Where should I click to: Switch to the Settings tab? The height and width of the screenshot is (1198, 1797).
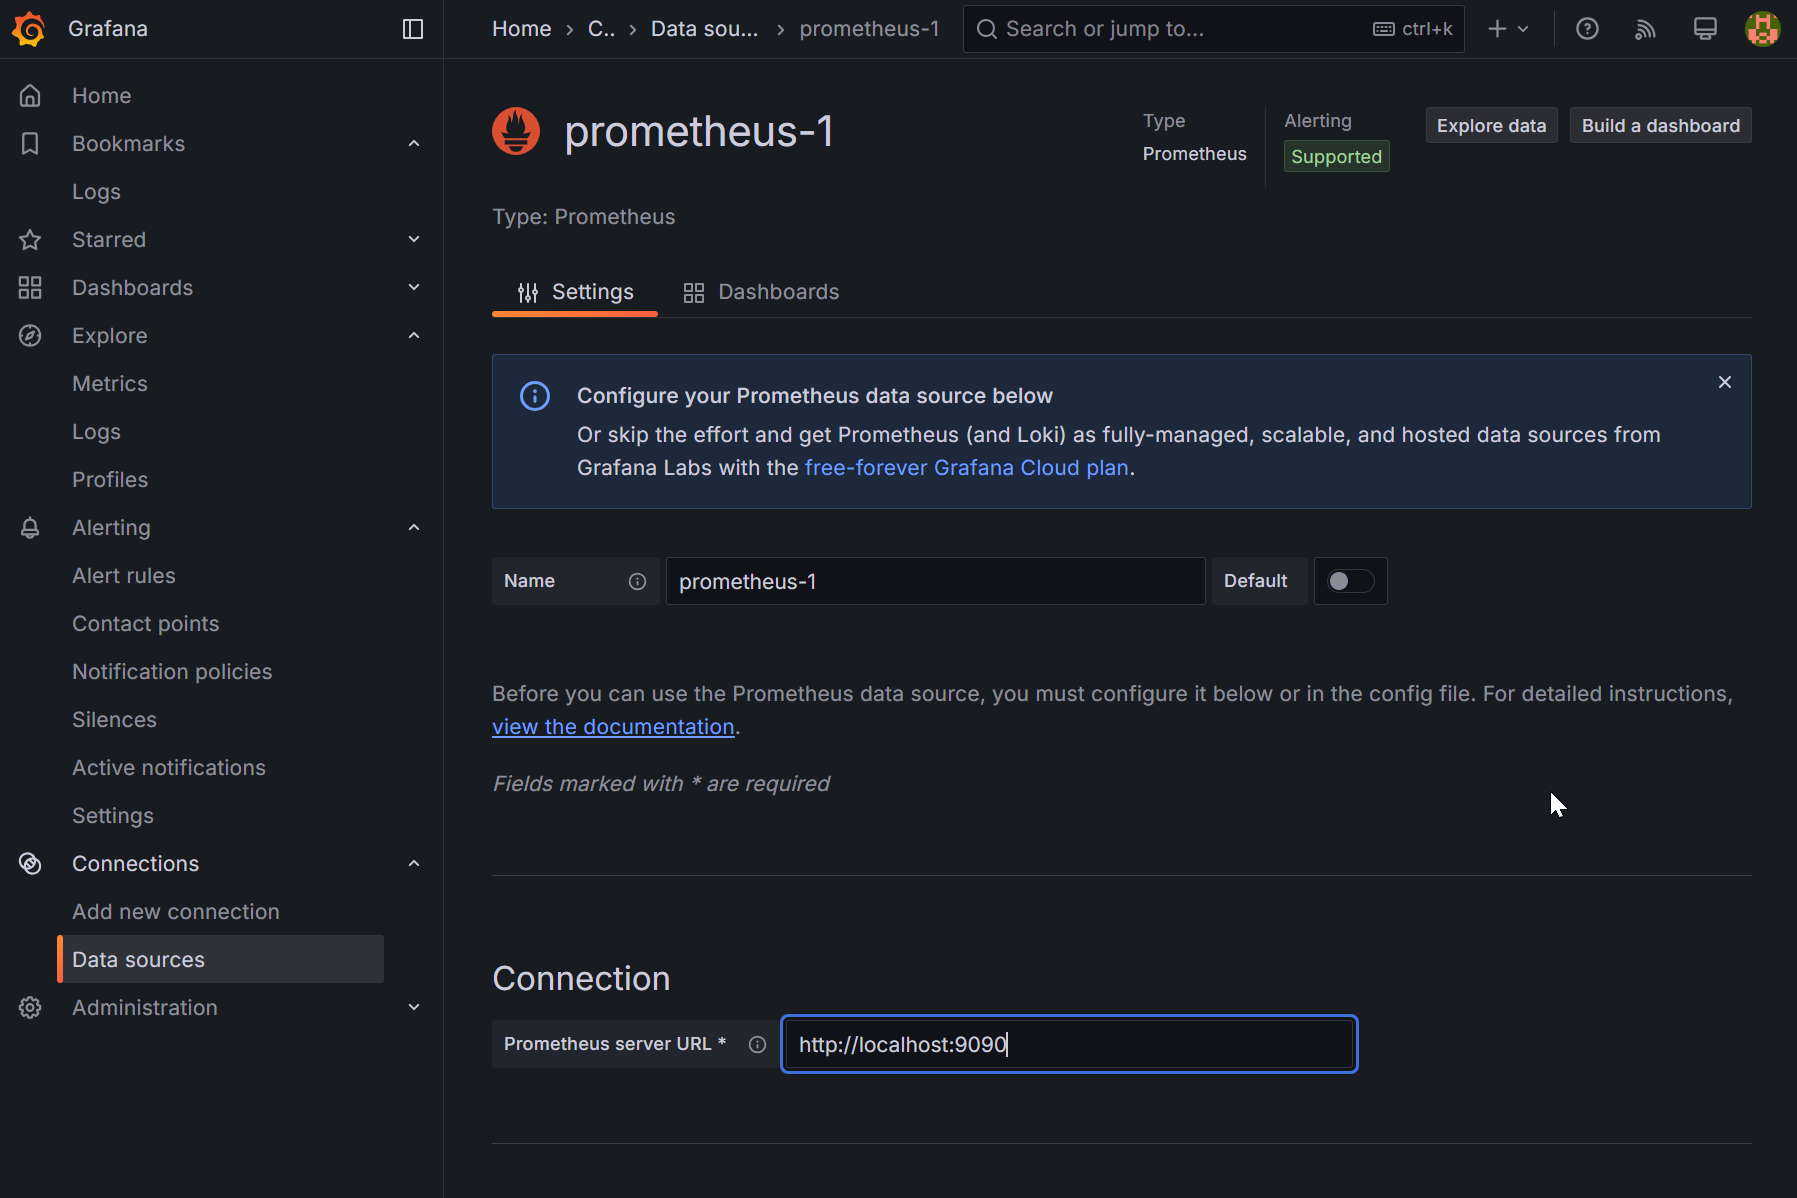(x=575, y=292)
